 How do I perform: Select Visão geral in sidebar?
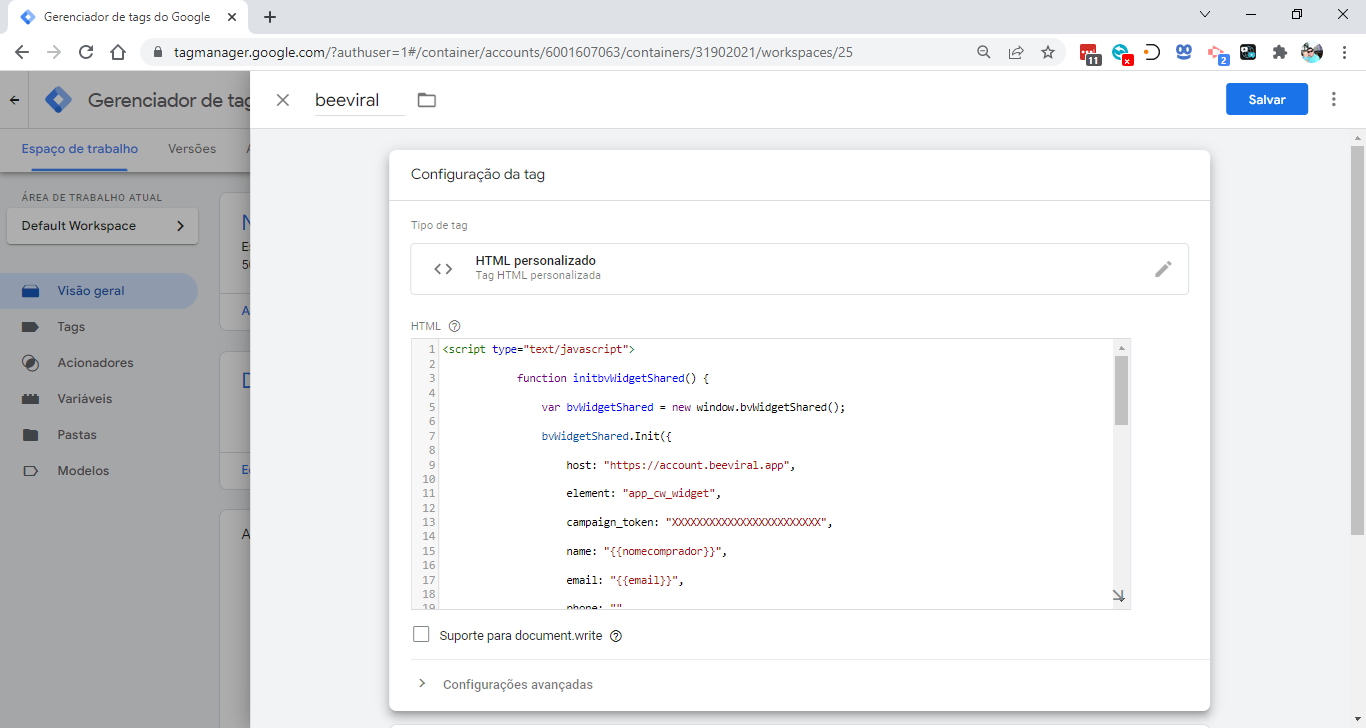99,291
